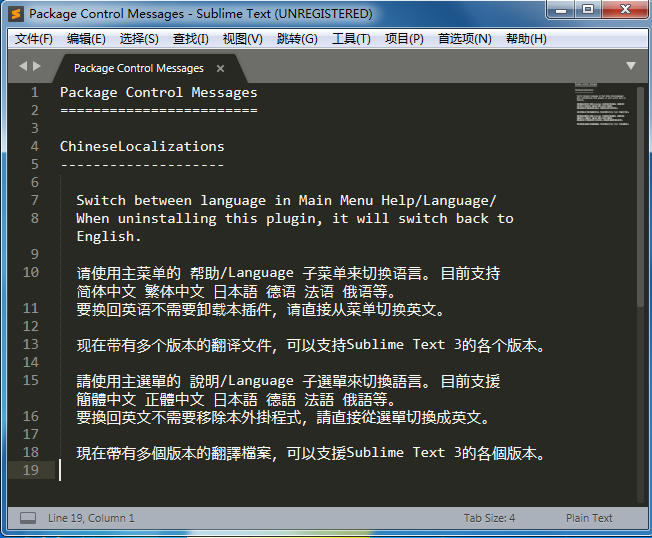Click the '现在带有多个版本的翻译文件' line

point(311,345)
